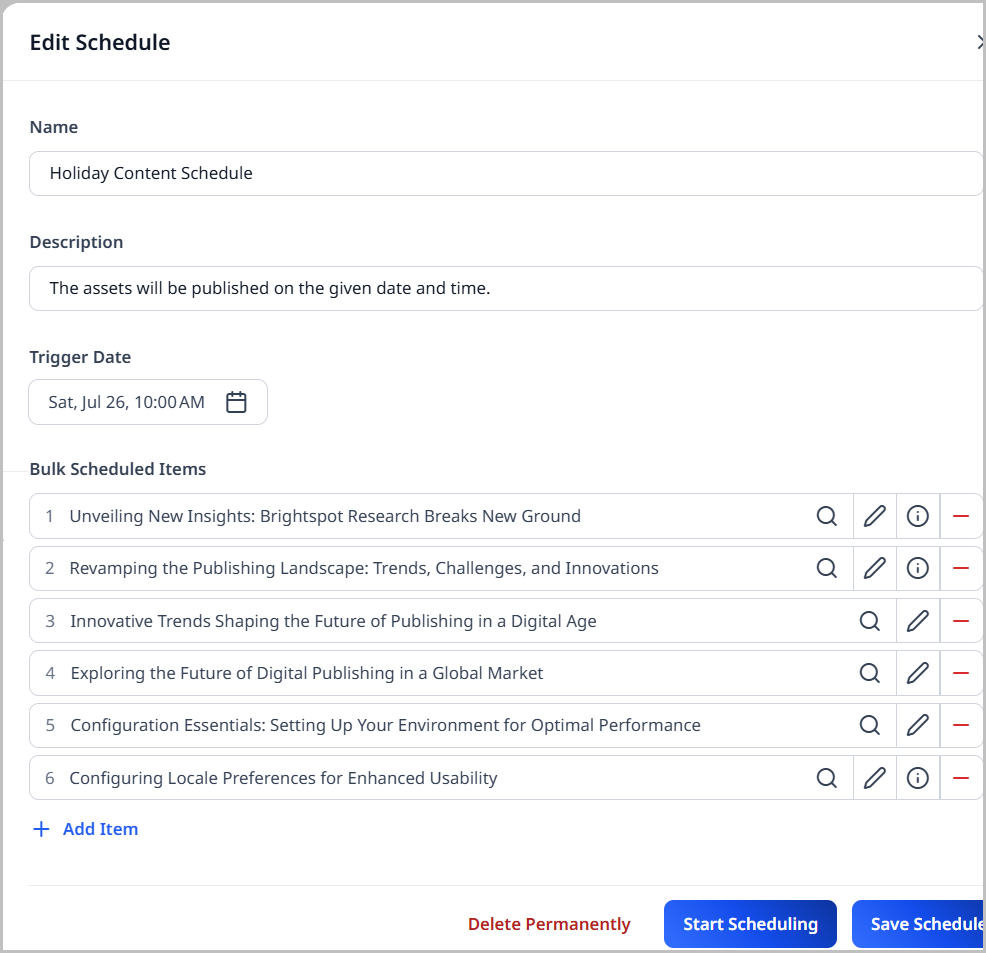Search preview of "Unveiling New Insights" item
The width and height of the screenshot is (986, 953).
pyautogui.click(x=827, y=516)
